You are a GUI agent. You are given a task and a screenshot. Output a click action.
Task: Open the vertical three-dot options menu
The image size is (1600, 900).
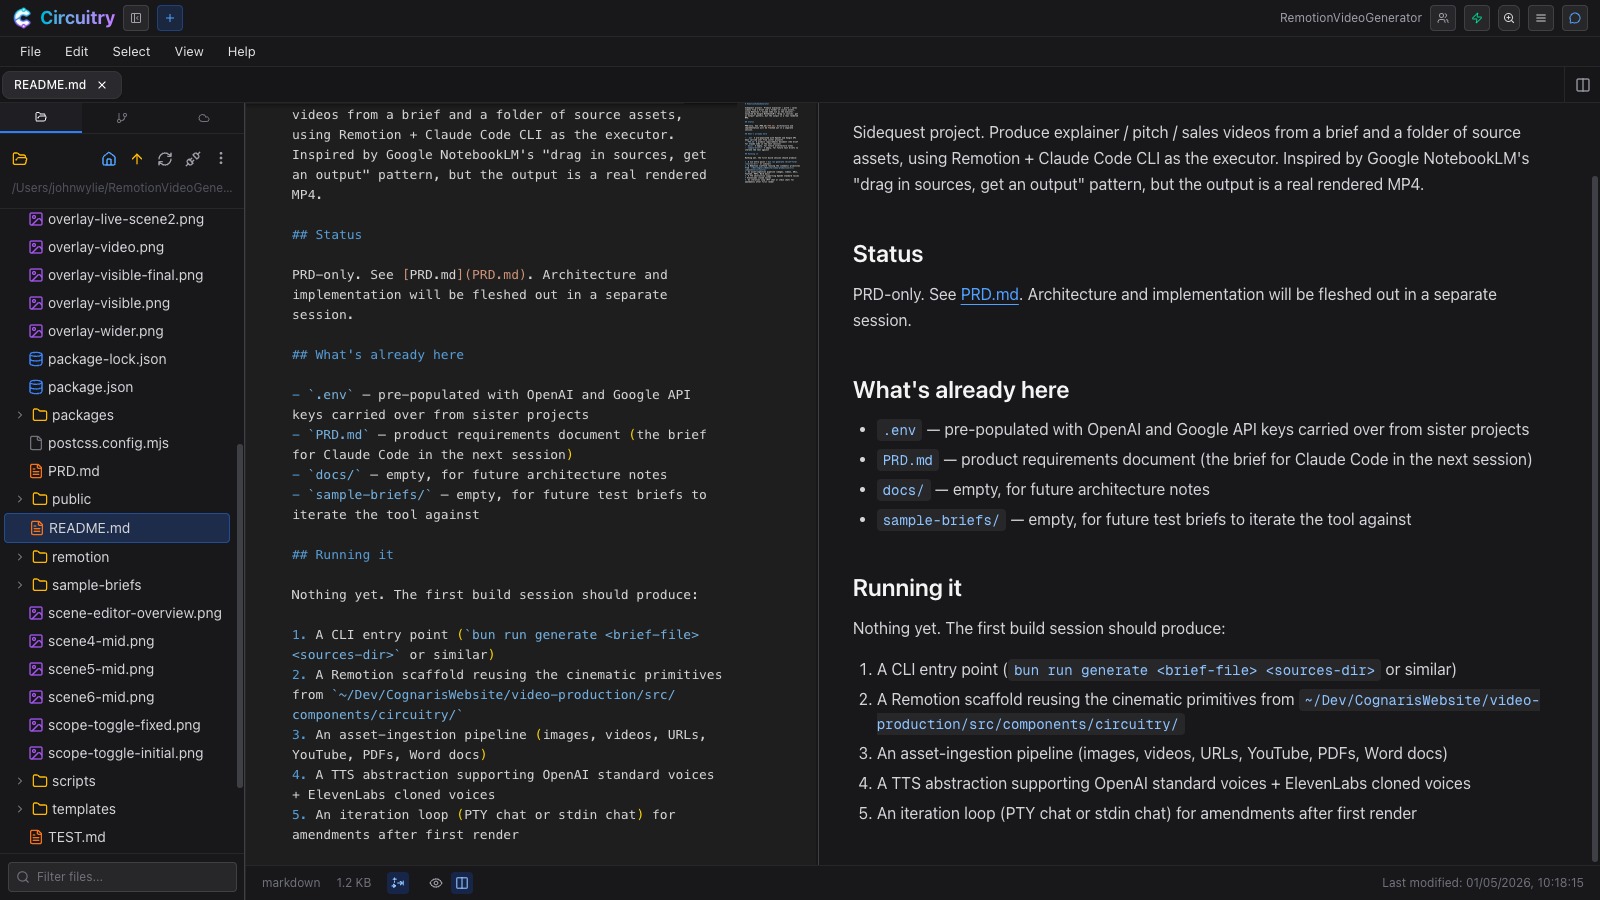pyautogui.click(x=221, y=159)
